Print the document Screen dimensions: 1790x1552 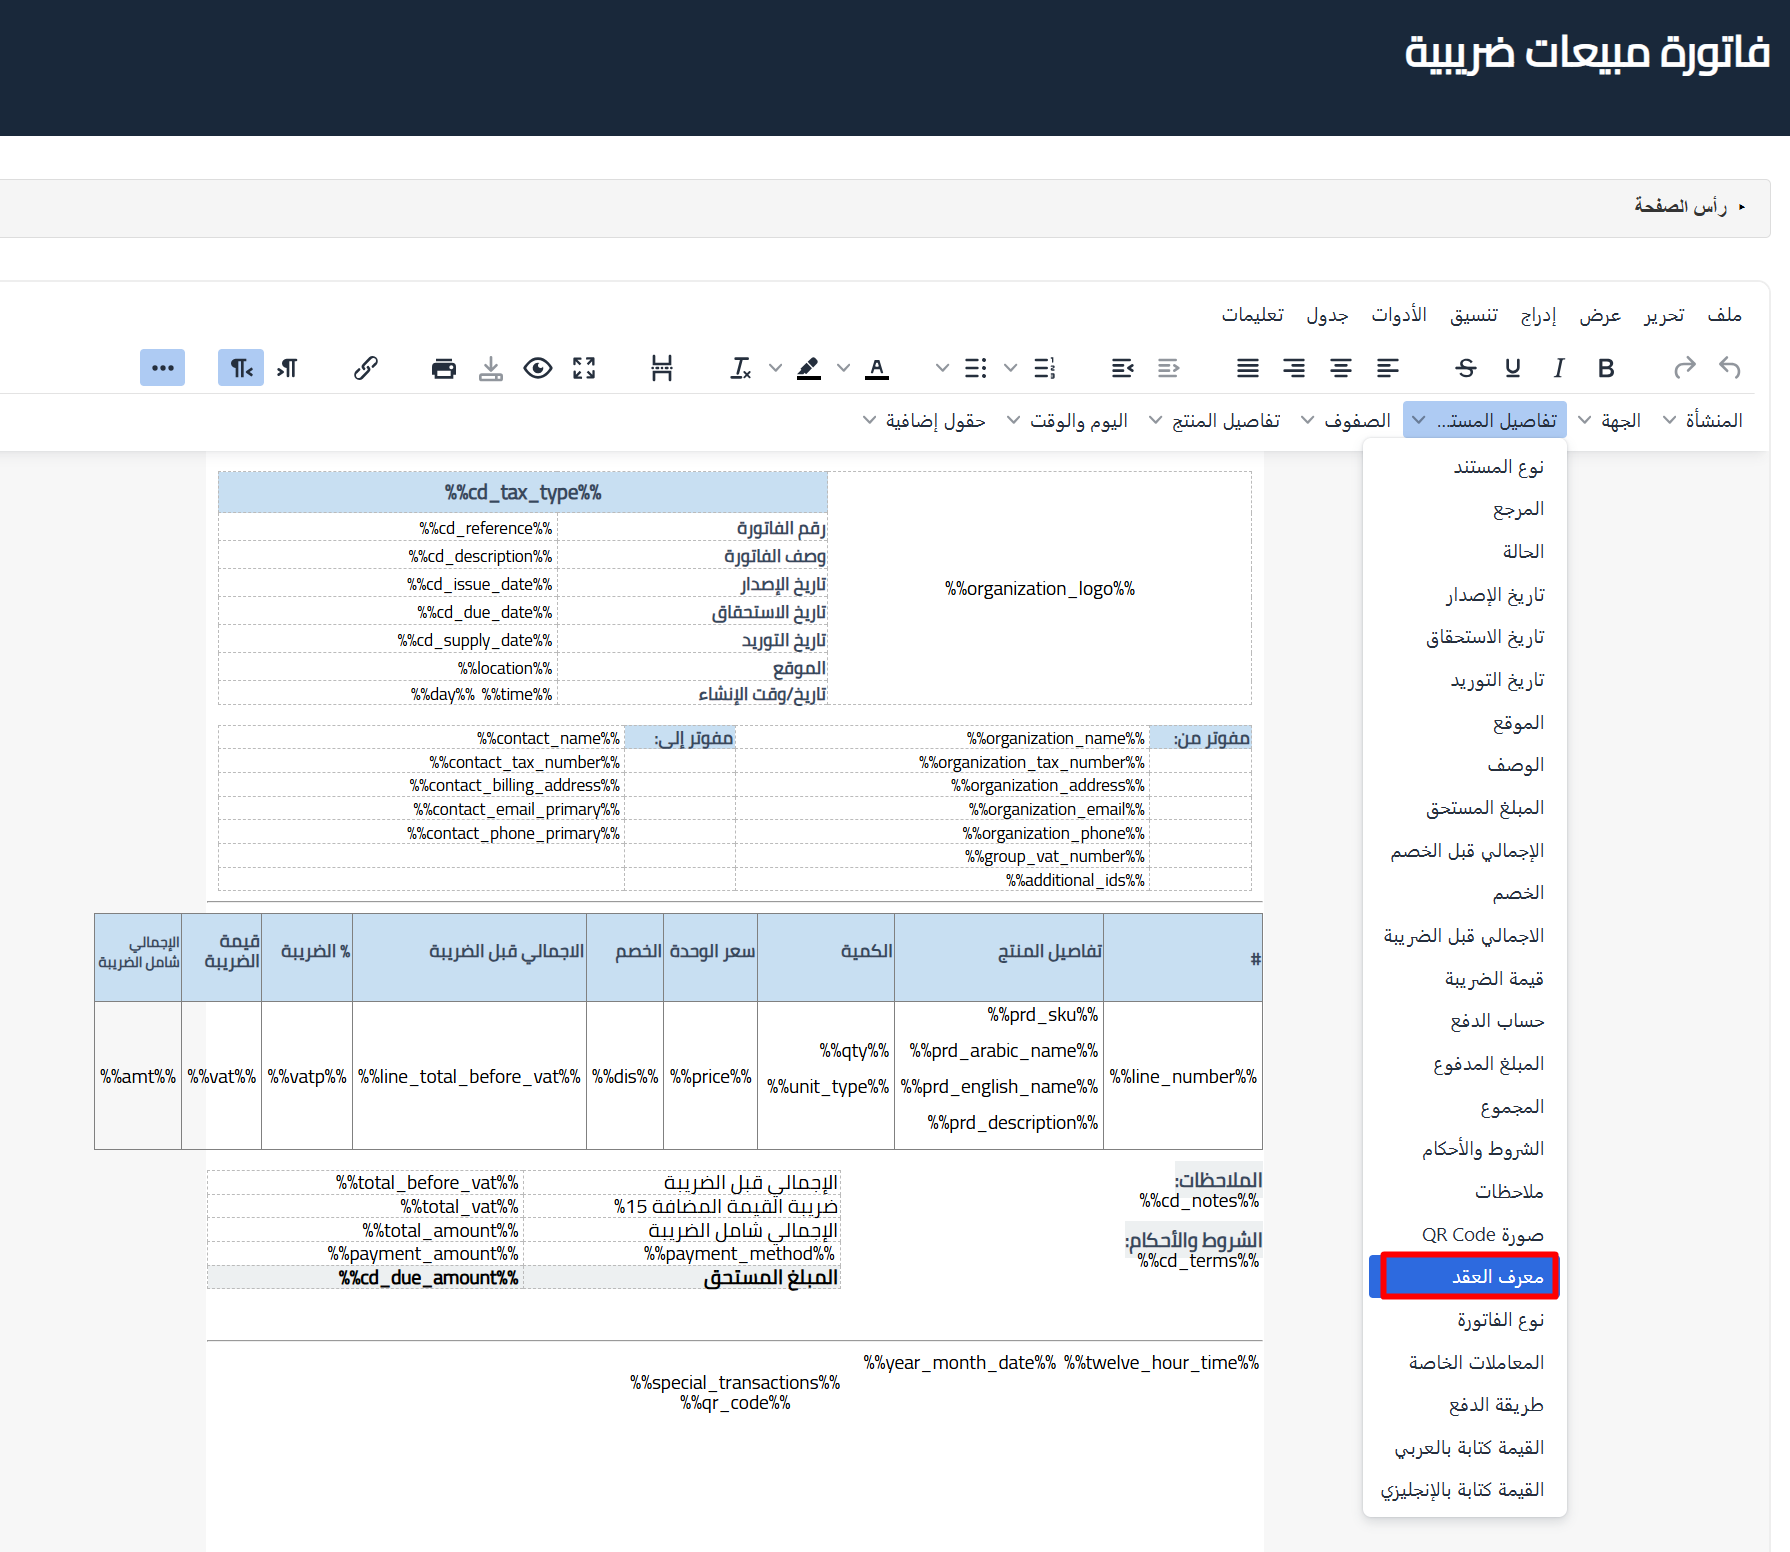coord(444,368)
